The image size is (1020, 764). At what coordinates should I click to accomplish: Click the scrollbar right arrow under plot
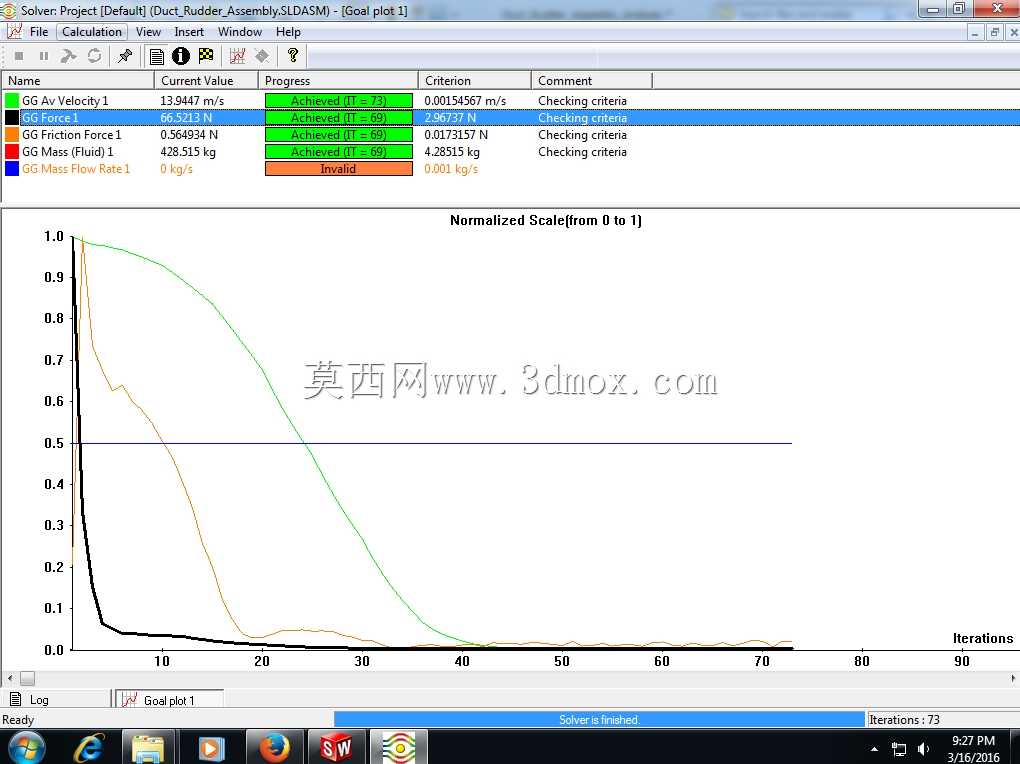click(x=1013, y=678)
